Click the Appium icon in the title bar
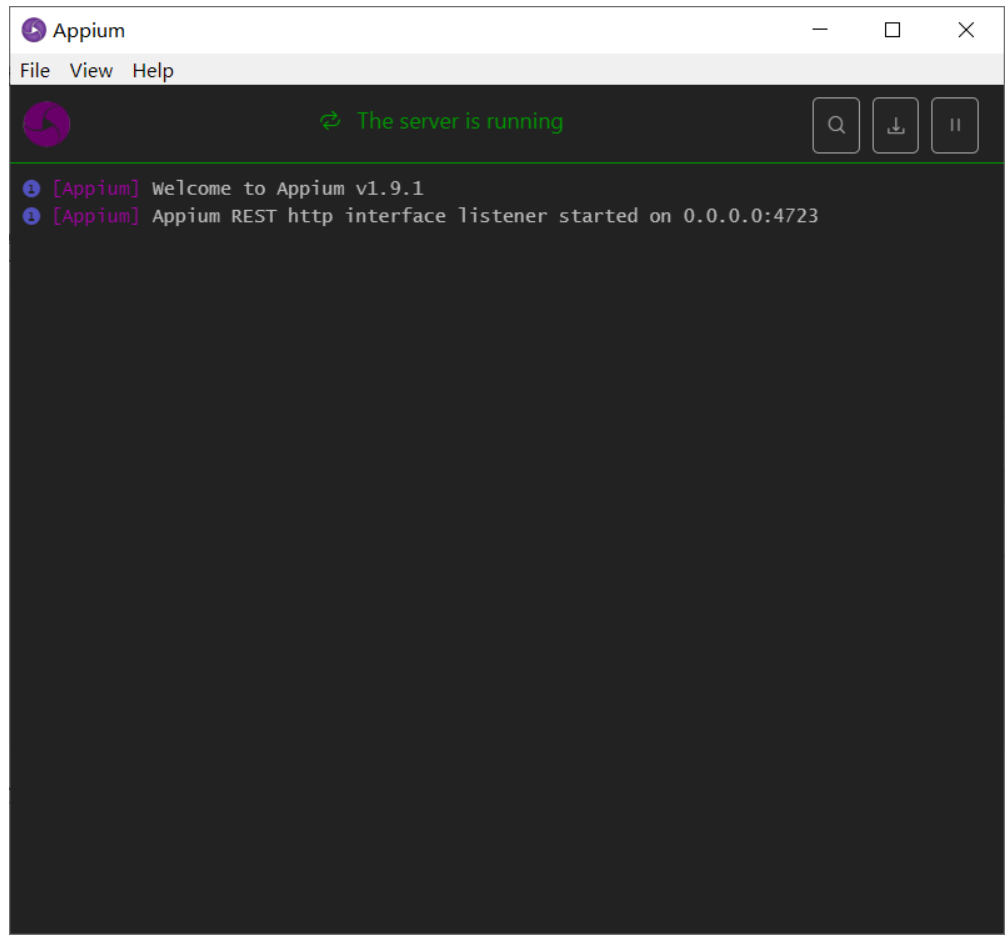The height and width of the screenshot is (937, 1008). (x=33, y=30)
